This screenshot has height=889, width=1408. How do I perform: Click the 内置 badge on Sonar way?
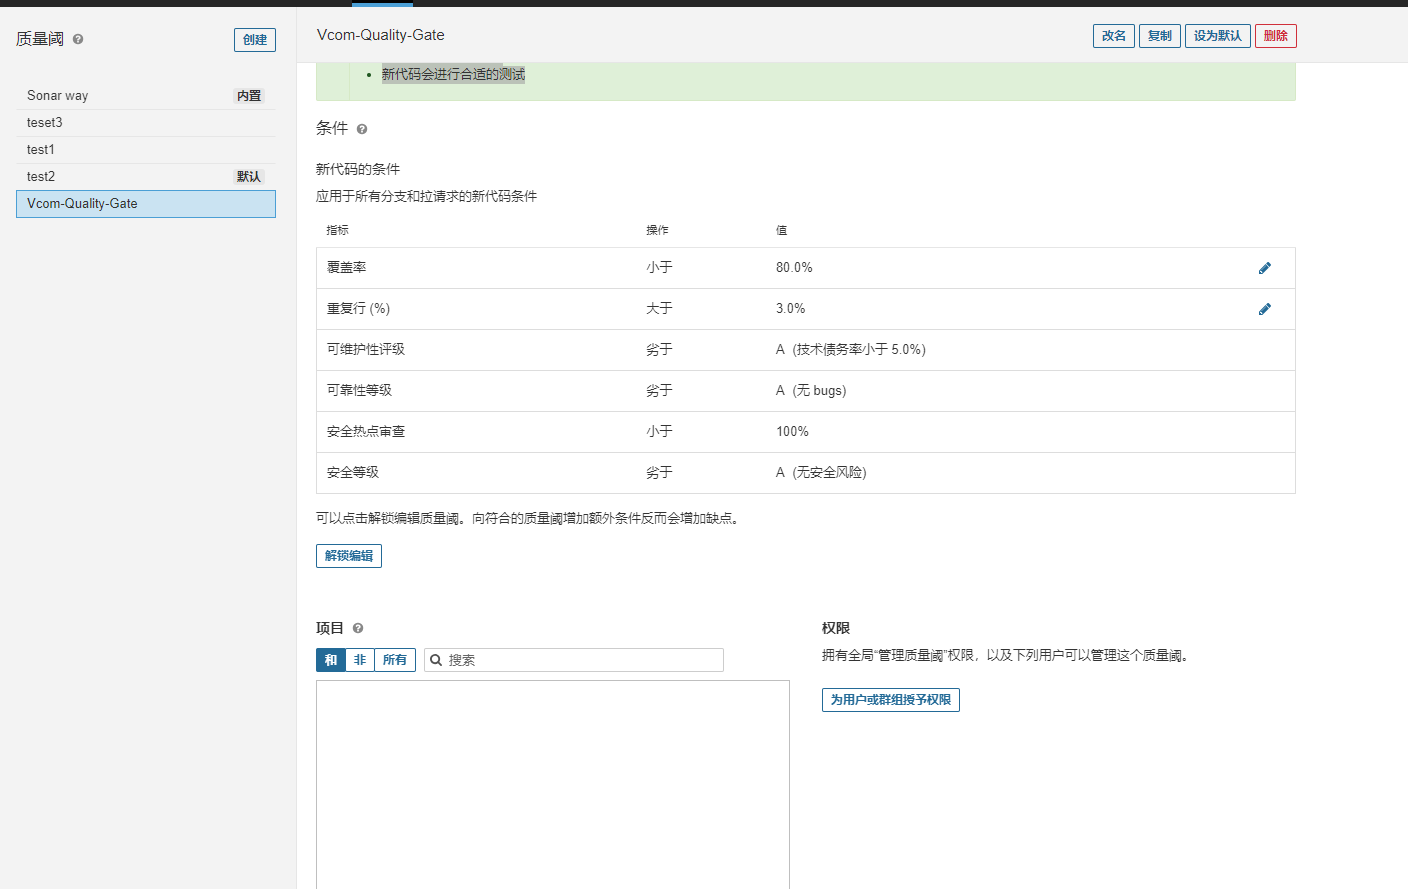[249, 96]
